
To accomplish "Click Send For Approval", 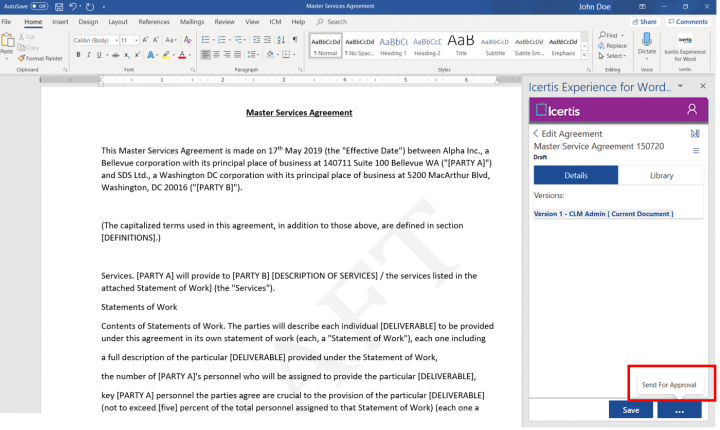I will pos(670,384).
